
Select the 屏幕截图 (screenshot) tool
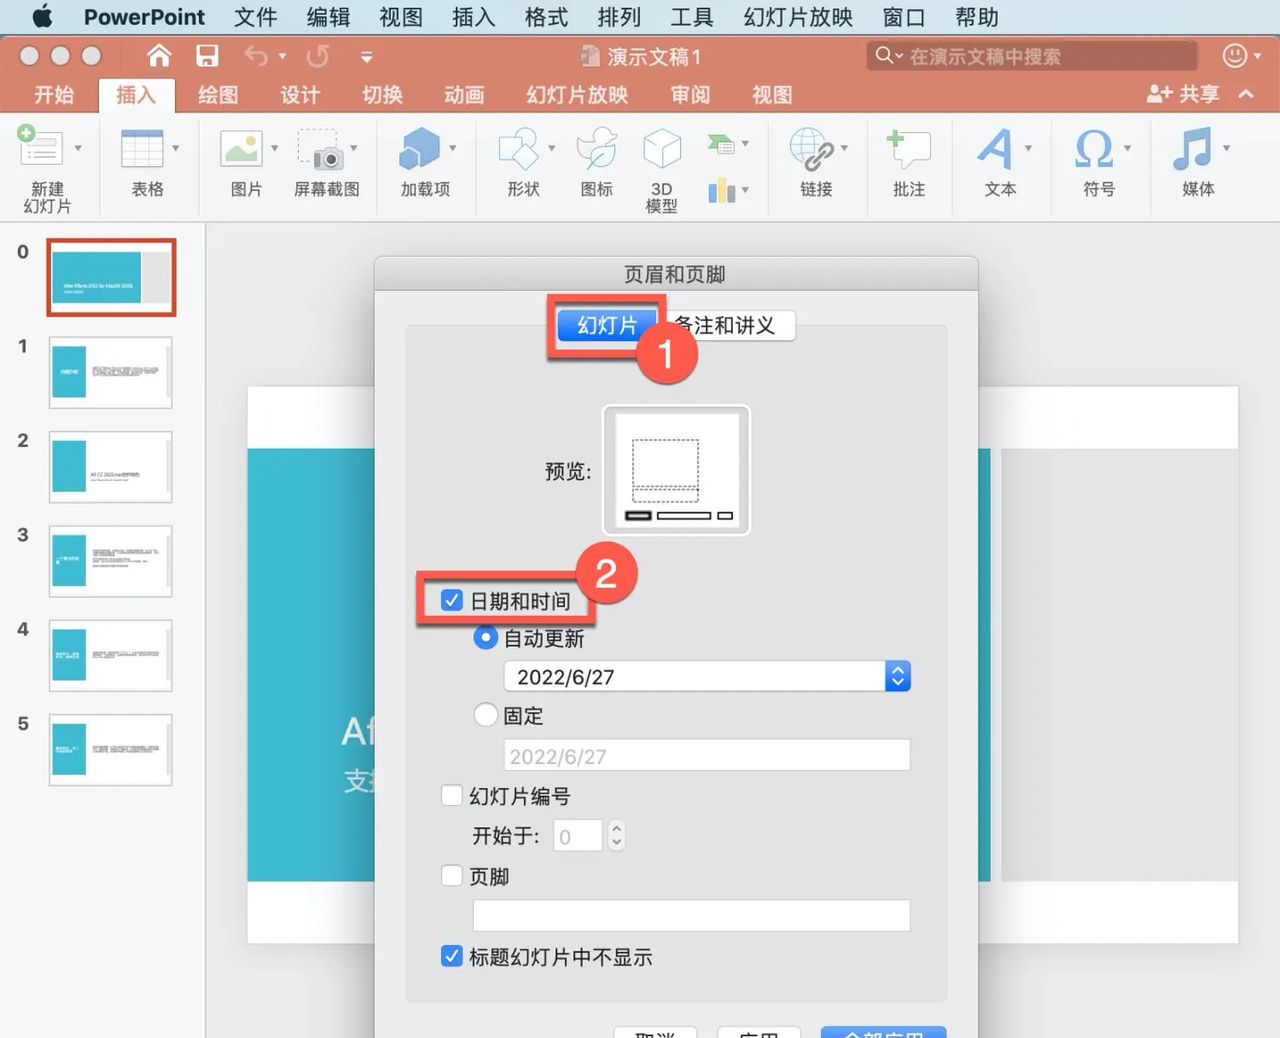[x=326, y=158]
